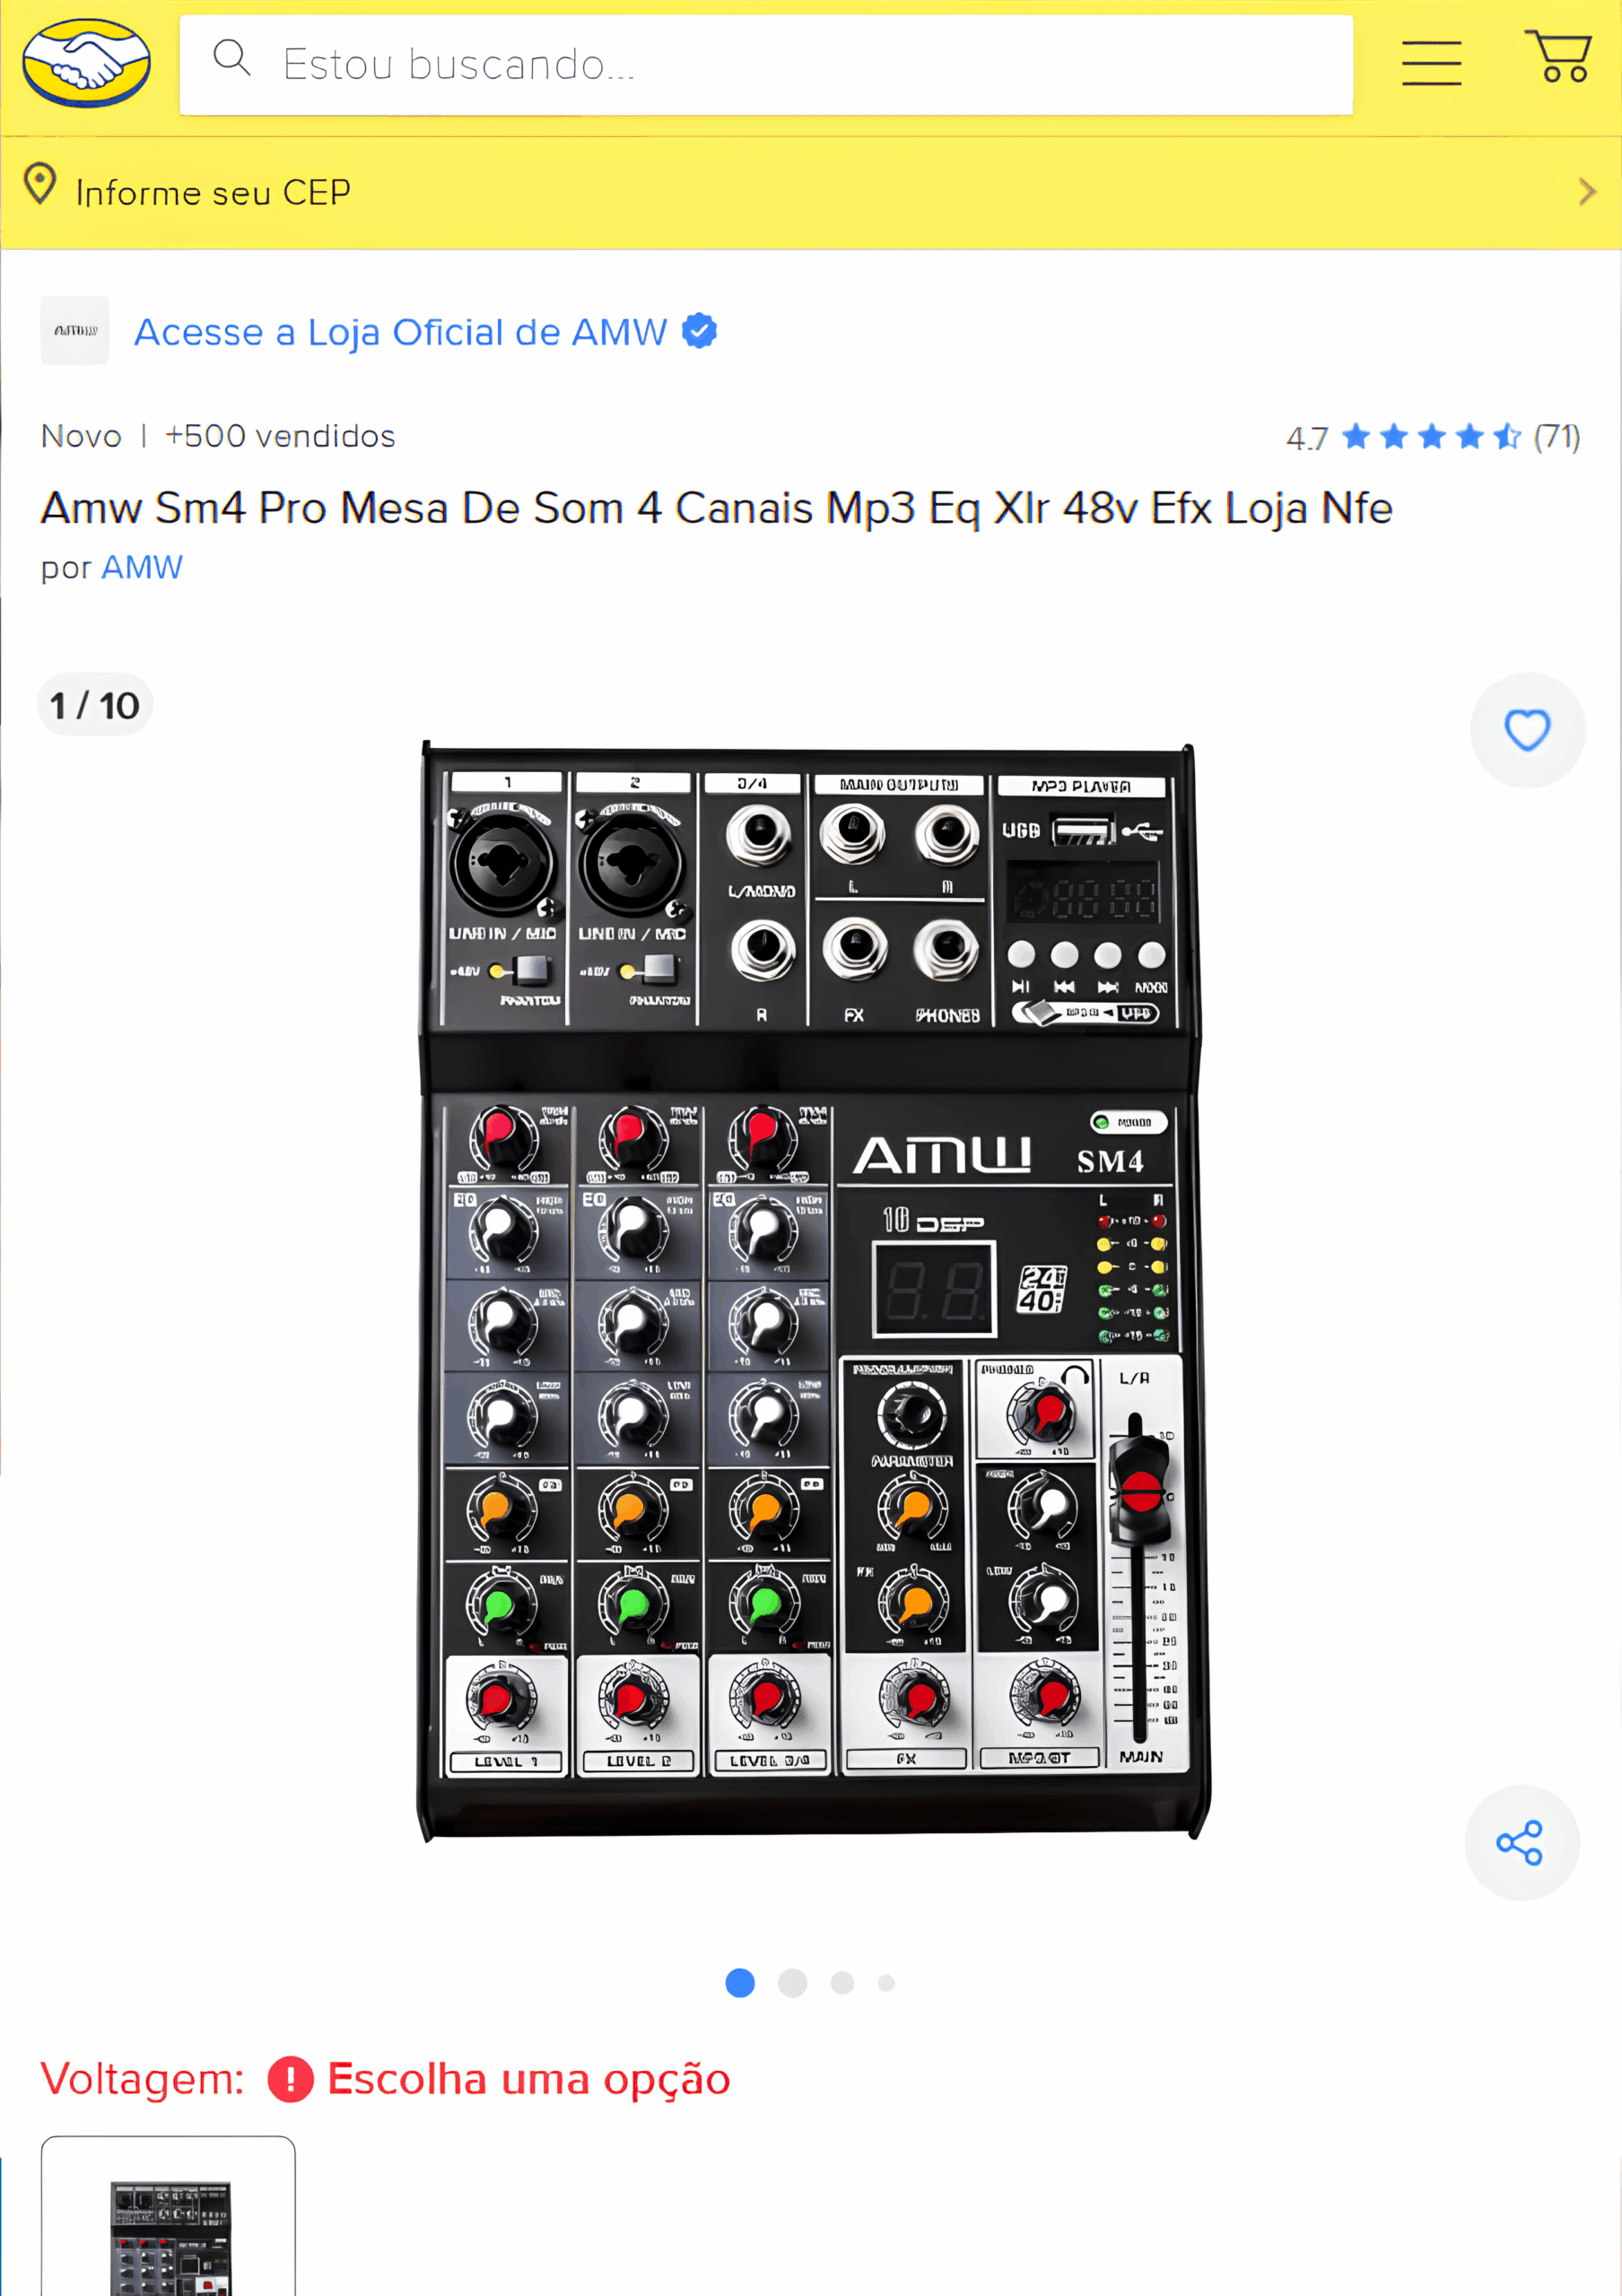Click the verified badge next to AMW

(x=699, y=331)
